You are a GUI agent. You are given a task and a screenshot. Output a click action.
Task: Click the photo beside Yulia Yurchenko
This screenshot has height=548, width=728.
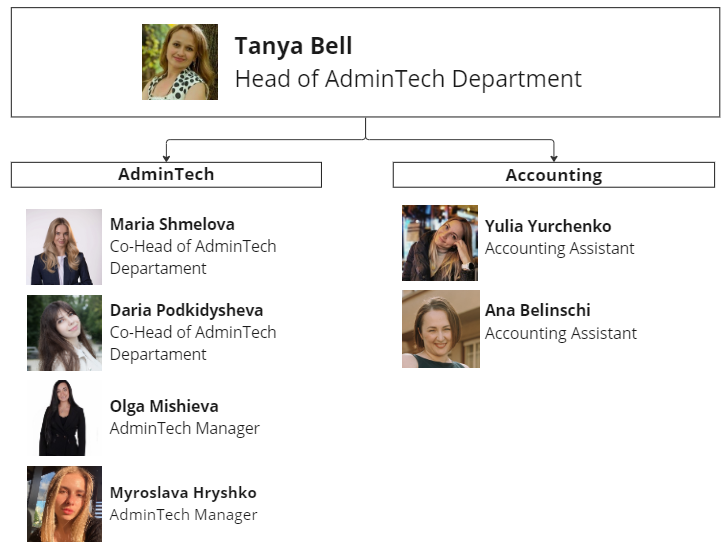point(440,243)
